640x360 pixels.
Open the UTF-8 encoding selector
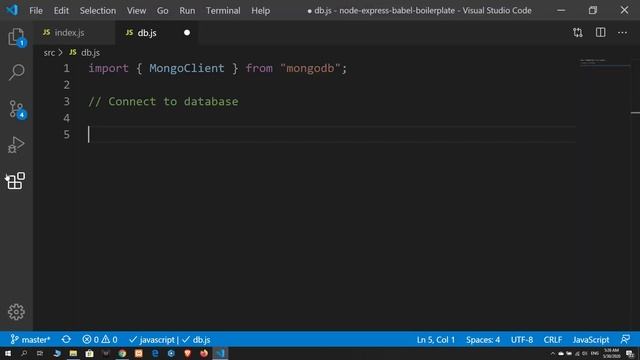click(522, 339)
